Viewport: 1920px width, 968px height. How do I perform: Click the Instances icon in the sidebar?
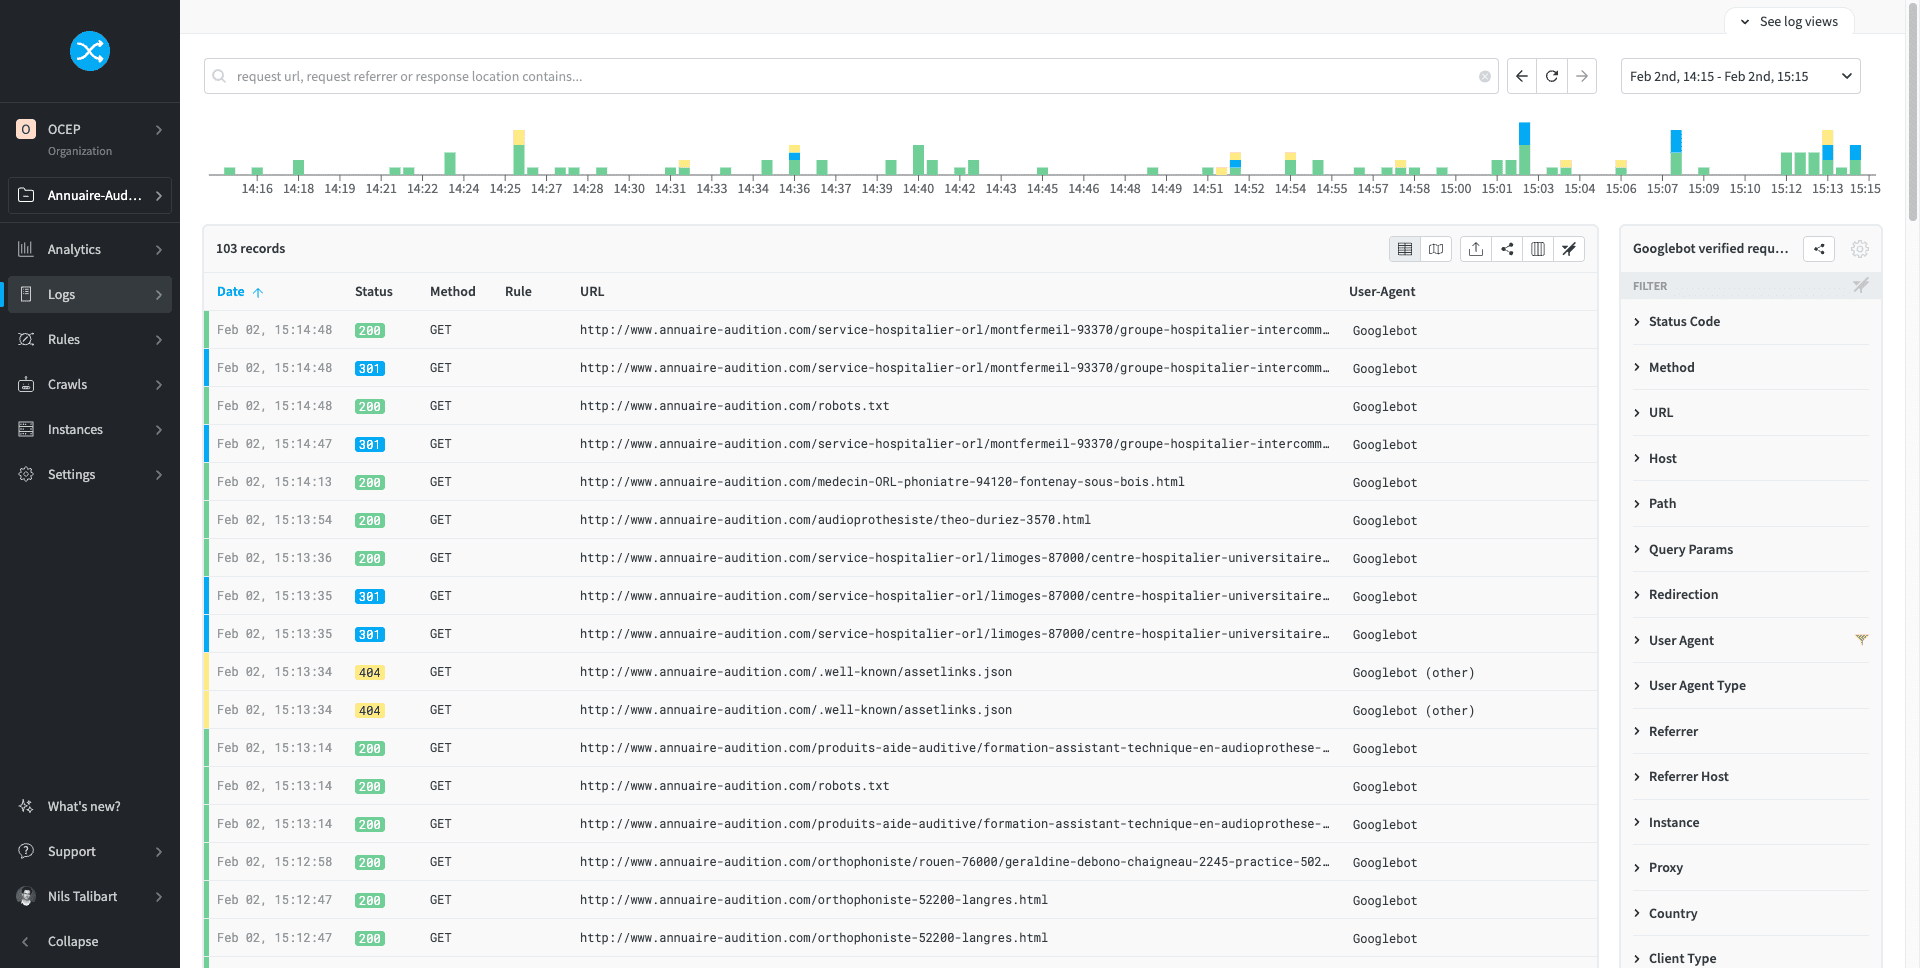[26, 429]
